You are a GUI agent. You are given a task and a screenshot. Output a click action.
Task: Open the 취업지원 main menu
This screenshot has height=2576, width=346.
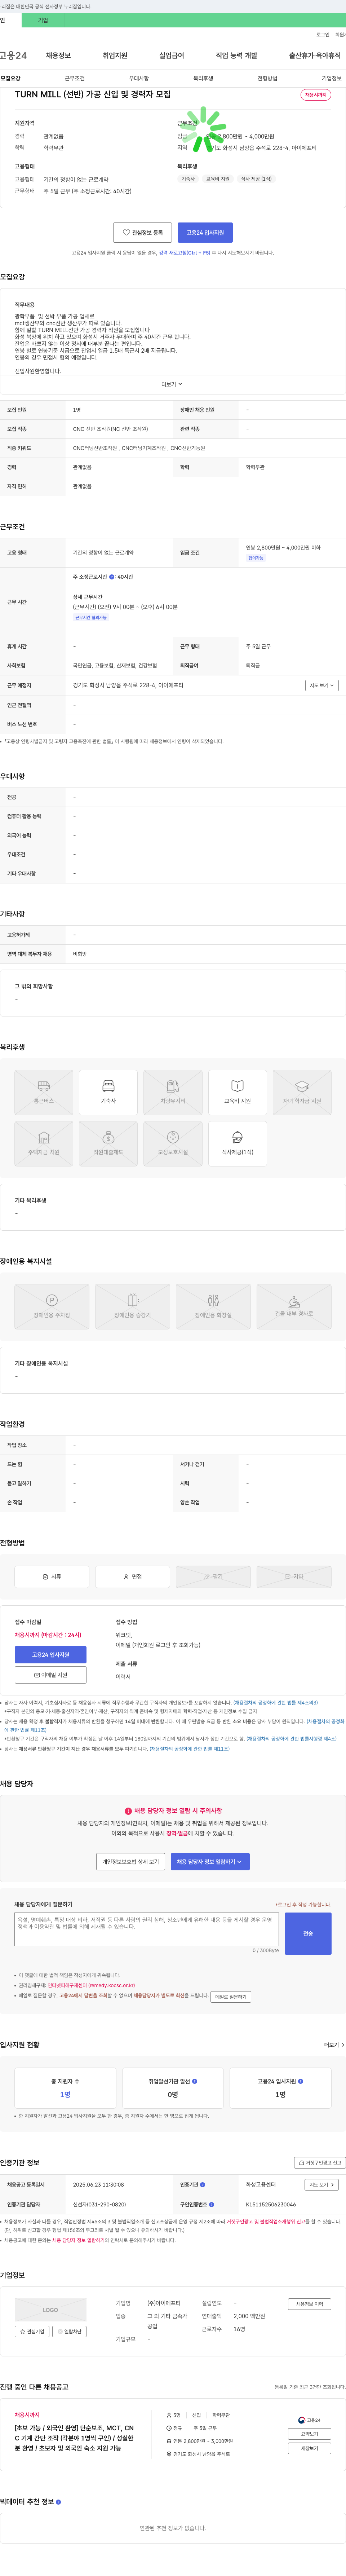115,56
